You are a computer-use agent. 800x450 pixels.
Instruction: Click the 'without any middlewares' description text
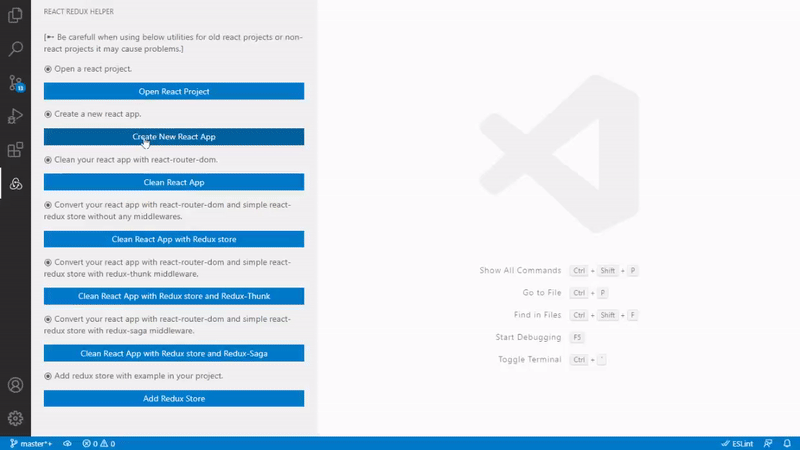167,211
